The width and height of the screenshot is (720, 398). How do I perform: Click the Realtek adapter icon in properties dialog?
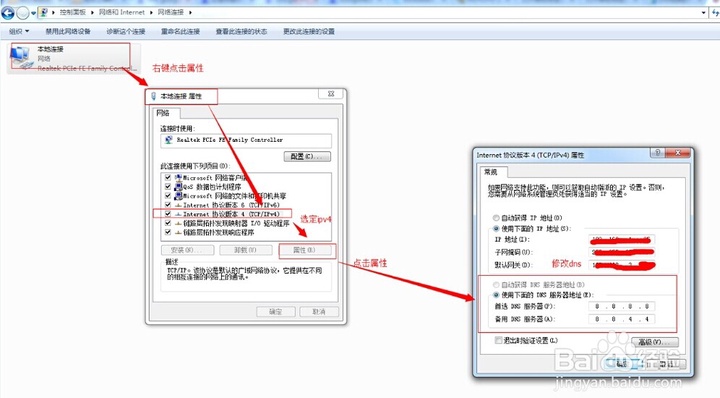[168, 140]
